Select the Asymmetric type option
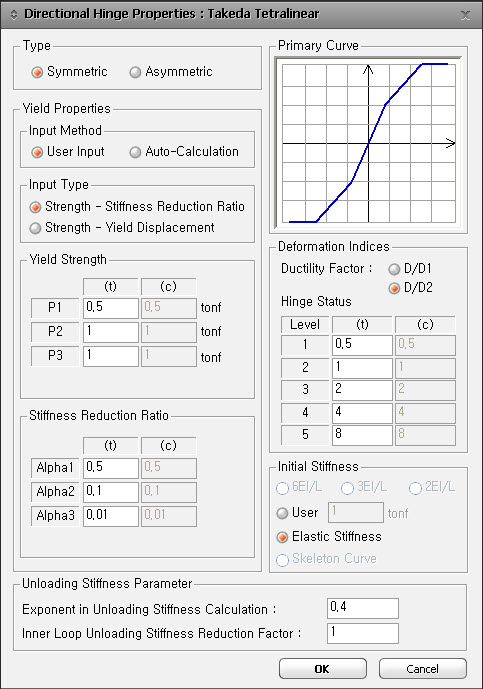Viewport: 483px width, 689px height. point(171,72)
